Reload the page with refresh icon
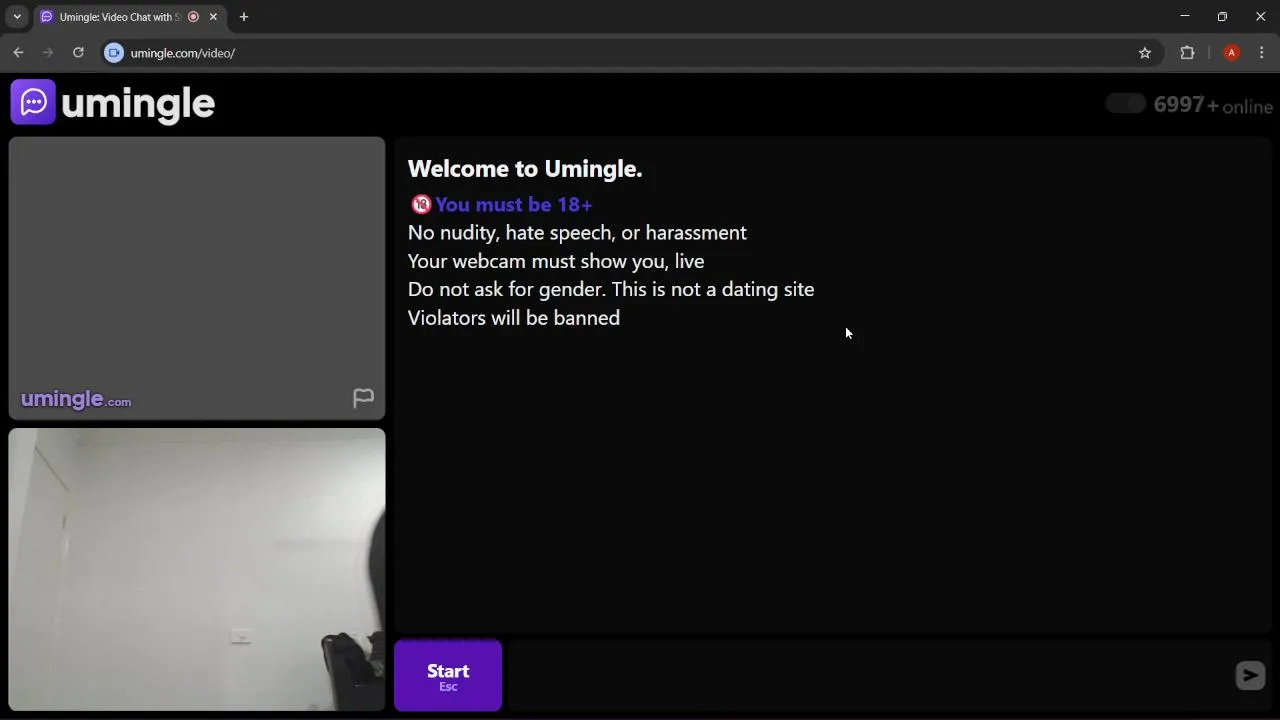1280x720 pixels. click(x=78, y=53)
